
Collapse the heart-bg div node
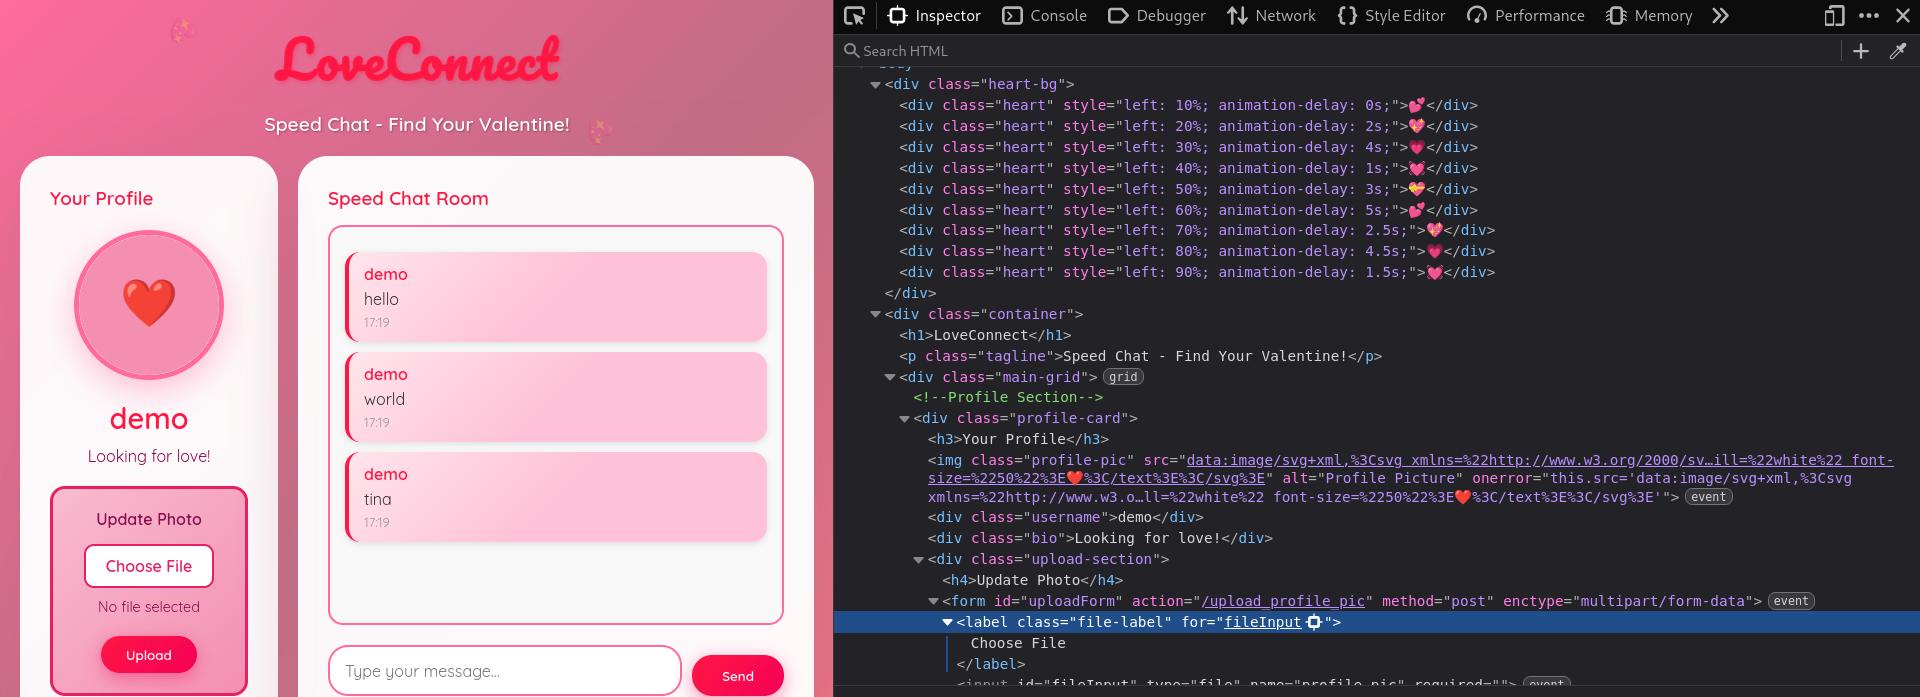(875, 85)
